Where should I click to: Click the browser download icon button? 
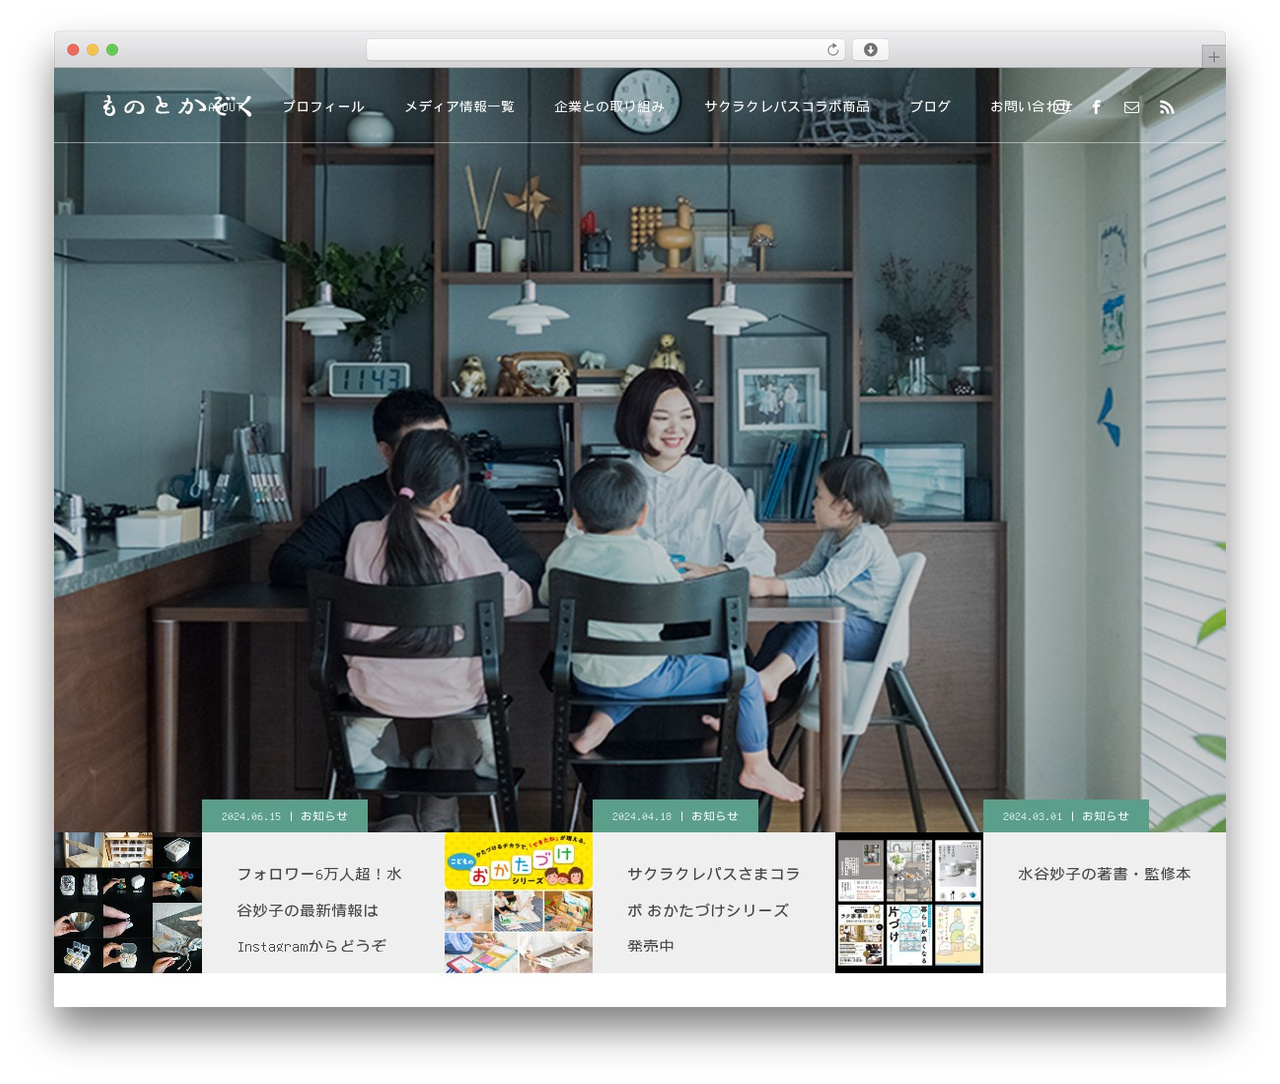pos(870,50)
